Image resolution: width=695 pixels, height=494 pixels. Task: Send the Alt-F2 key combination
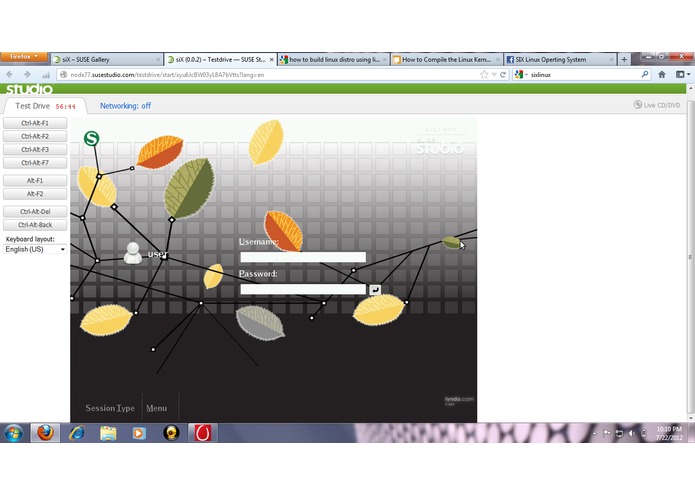35,194
